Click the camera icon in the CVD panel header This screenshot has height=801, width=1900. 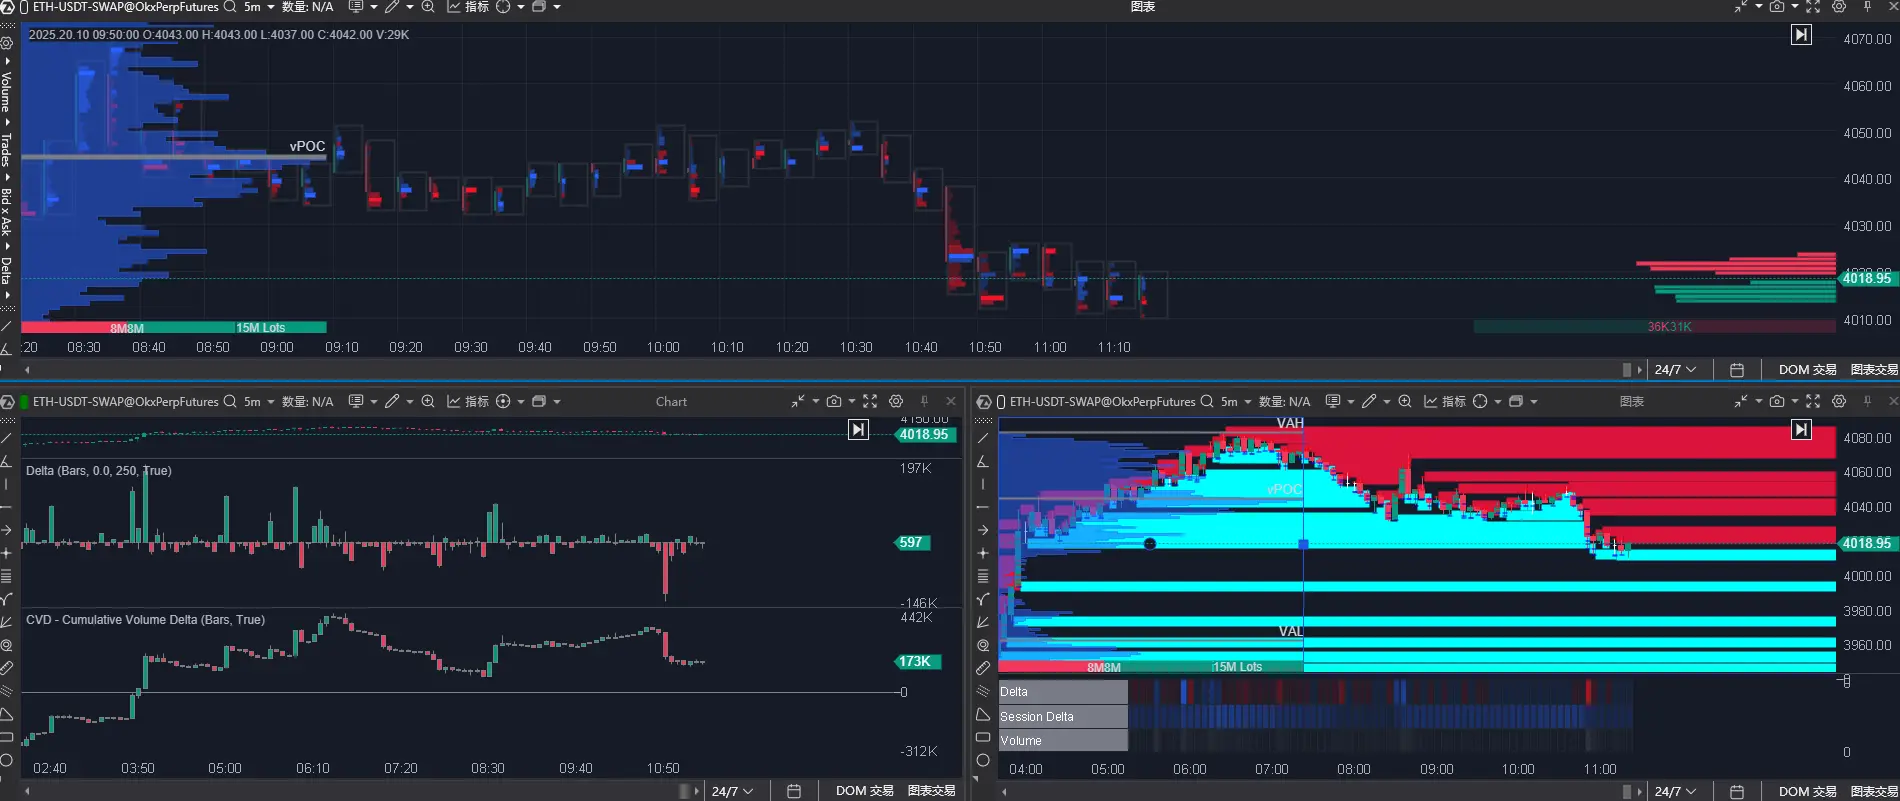point(834,401)
